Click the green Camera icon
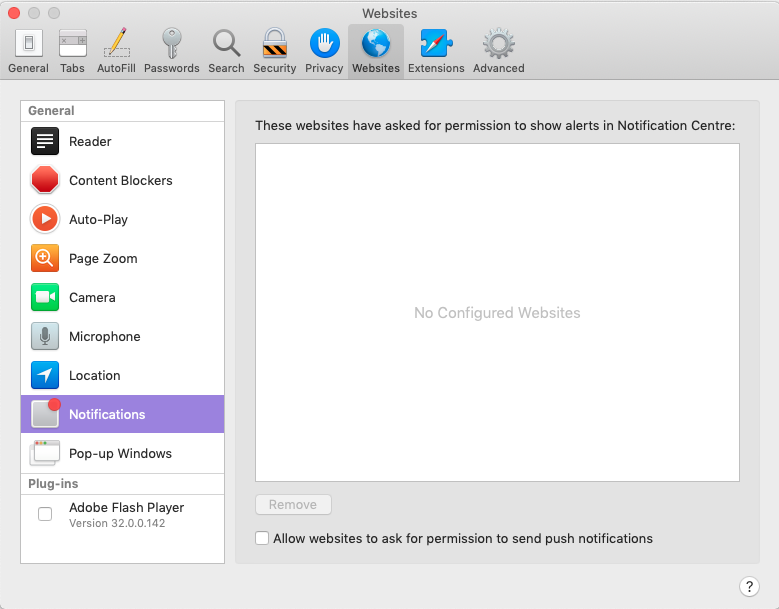The image size is (779, 609). click(45, 297)
